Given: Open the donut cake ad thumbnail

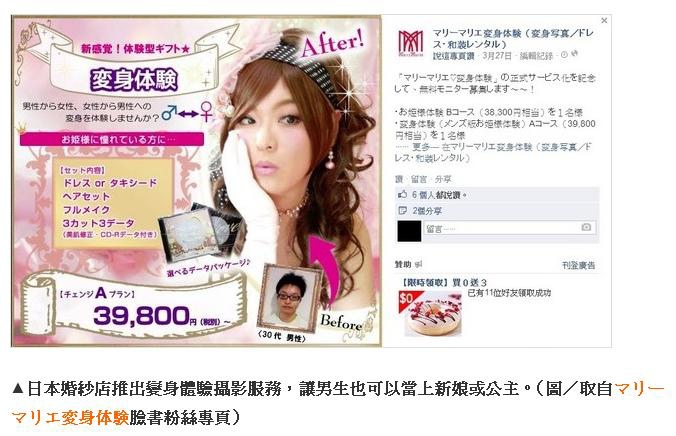Looking at the screenshot, I should [x=430, y=313].
